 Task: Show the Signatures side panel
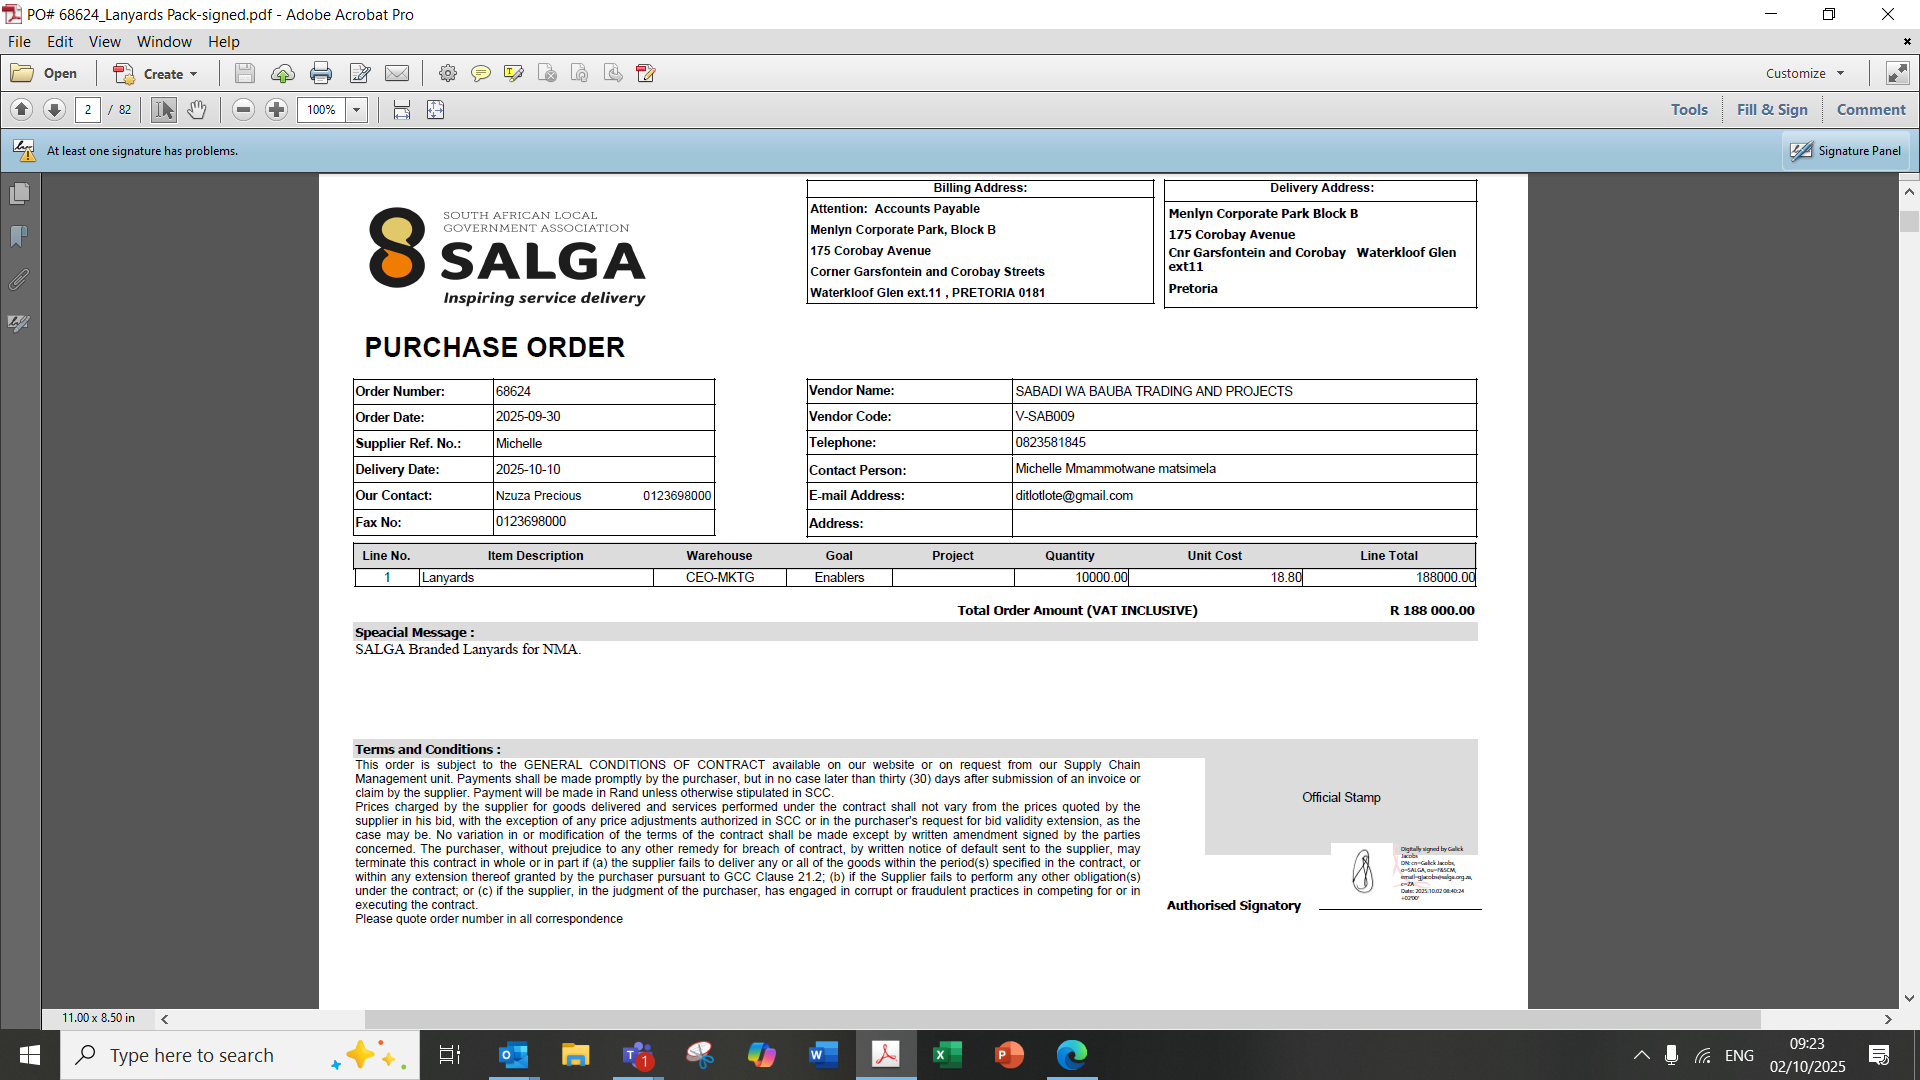[19, 323]
